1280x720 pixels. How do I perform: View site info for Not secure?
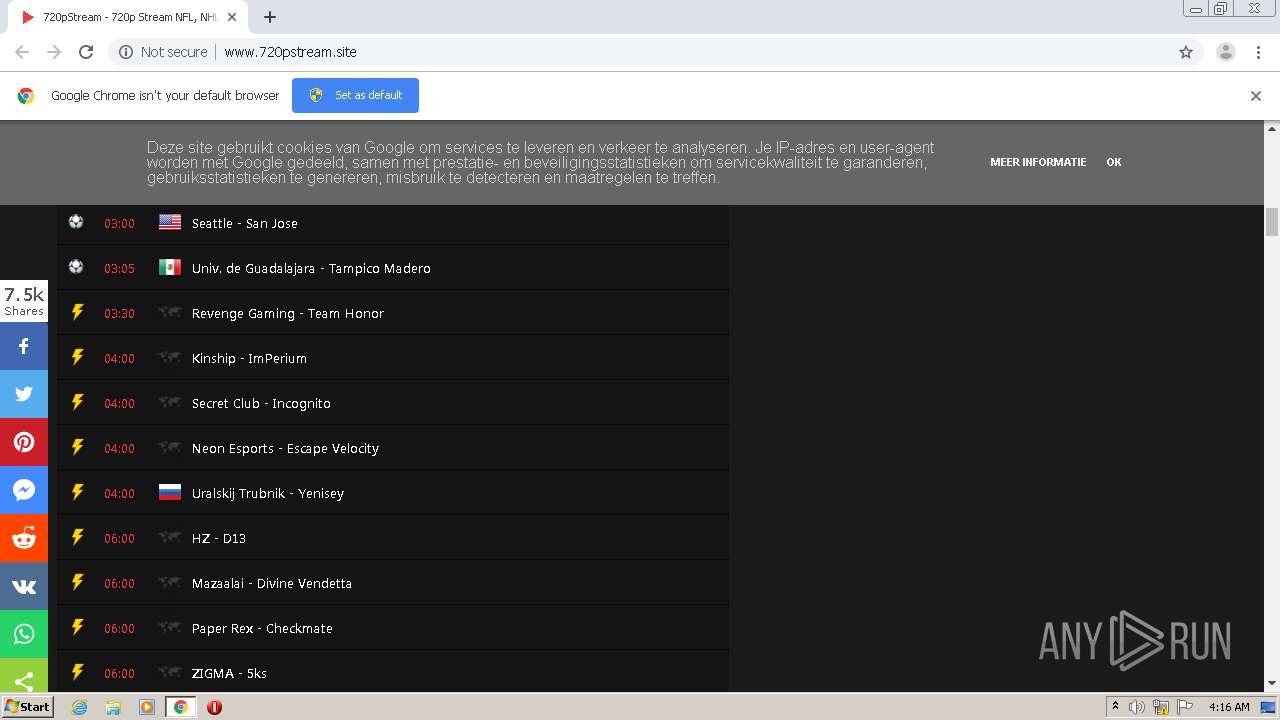click(163, 52)
